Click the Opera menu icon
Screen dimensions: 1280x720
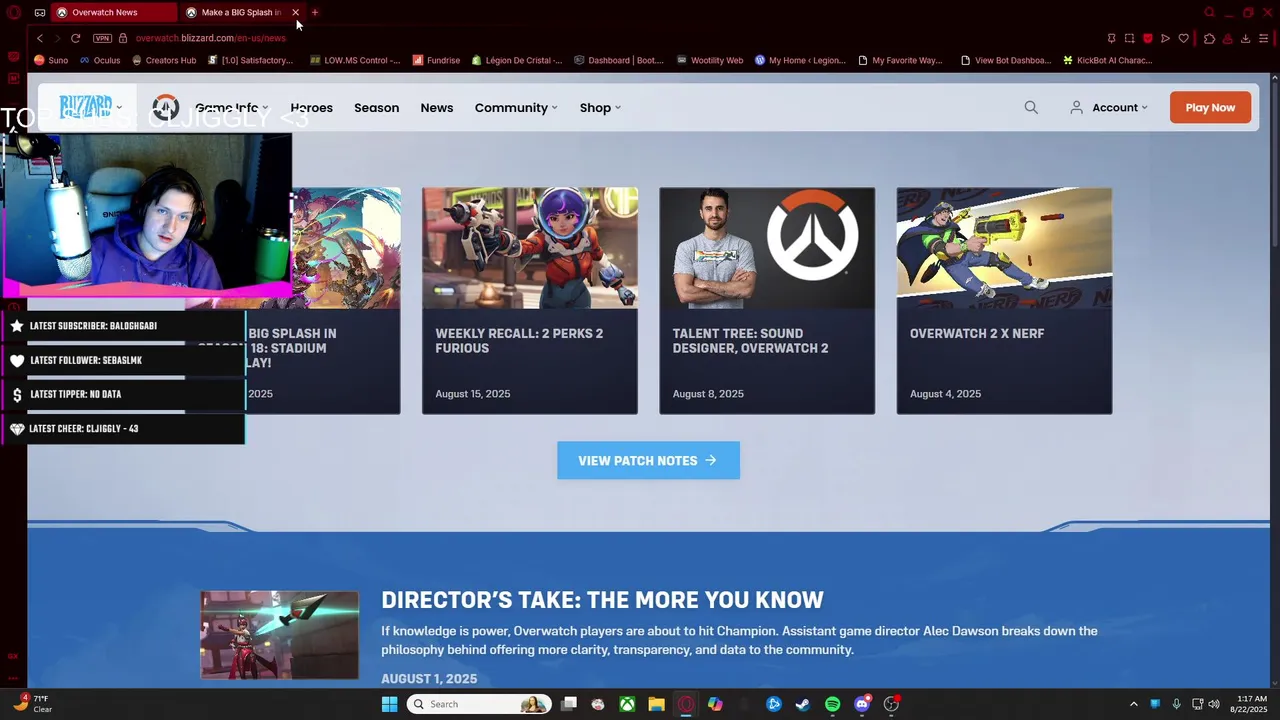click(x=13, y=12)
